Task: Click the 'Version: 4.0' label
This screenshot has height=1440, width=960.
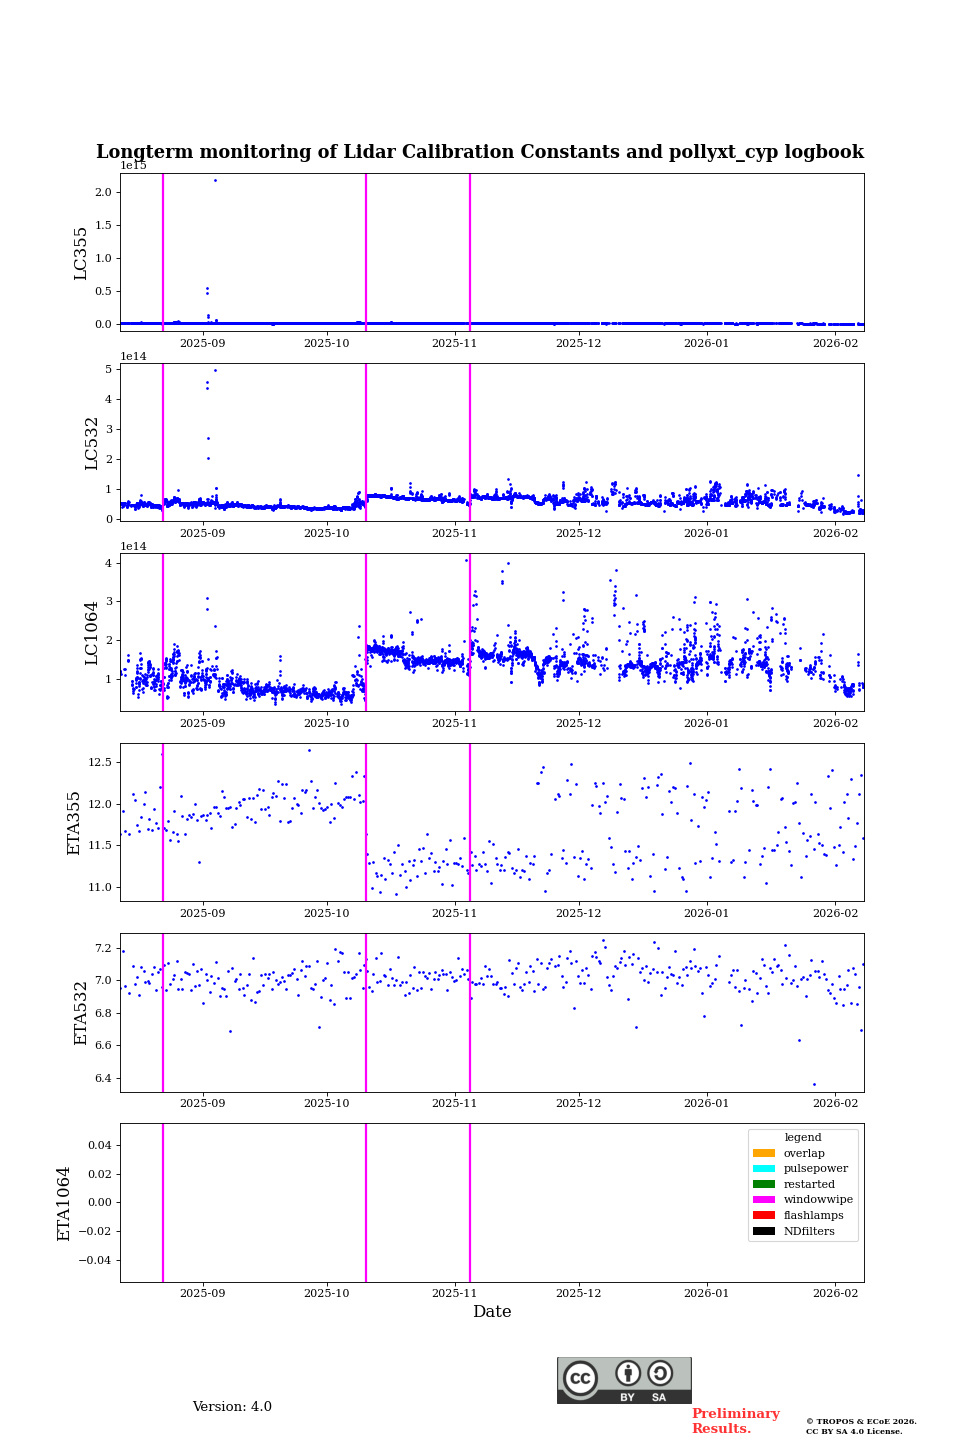Action: (232, 1407)
